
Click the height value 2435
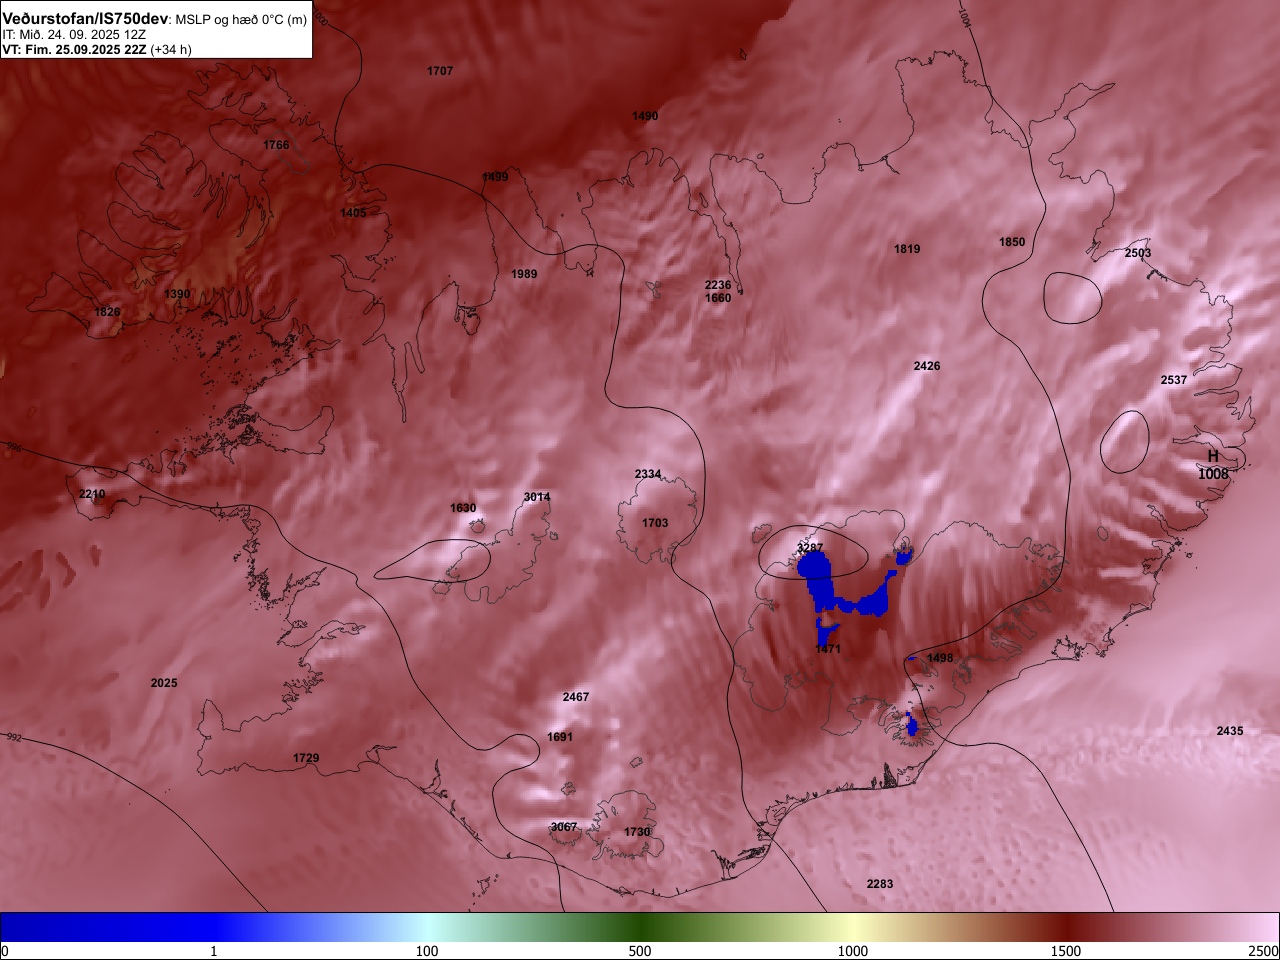point(1230,731)
